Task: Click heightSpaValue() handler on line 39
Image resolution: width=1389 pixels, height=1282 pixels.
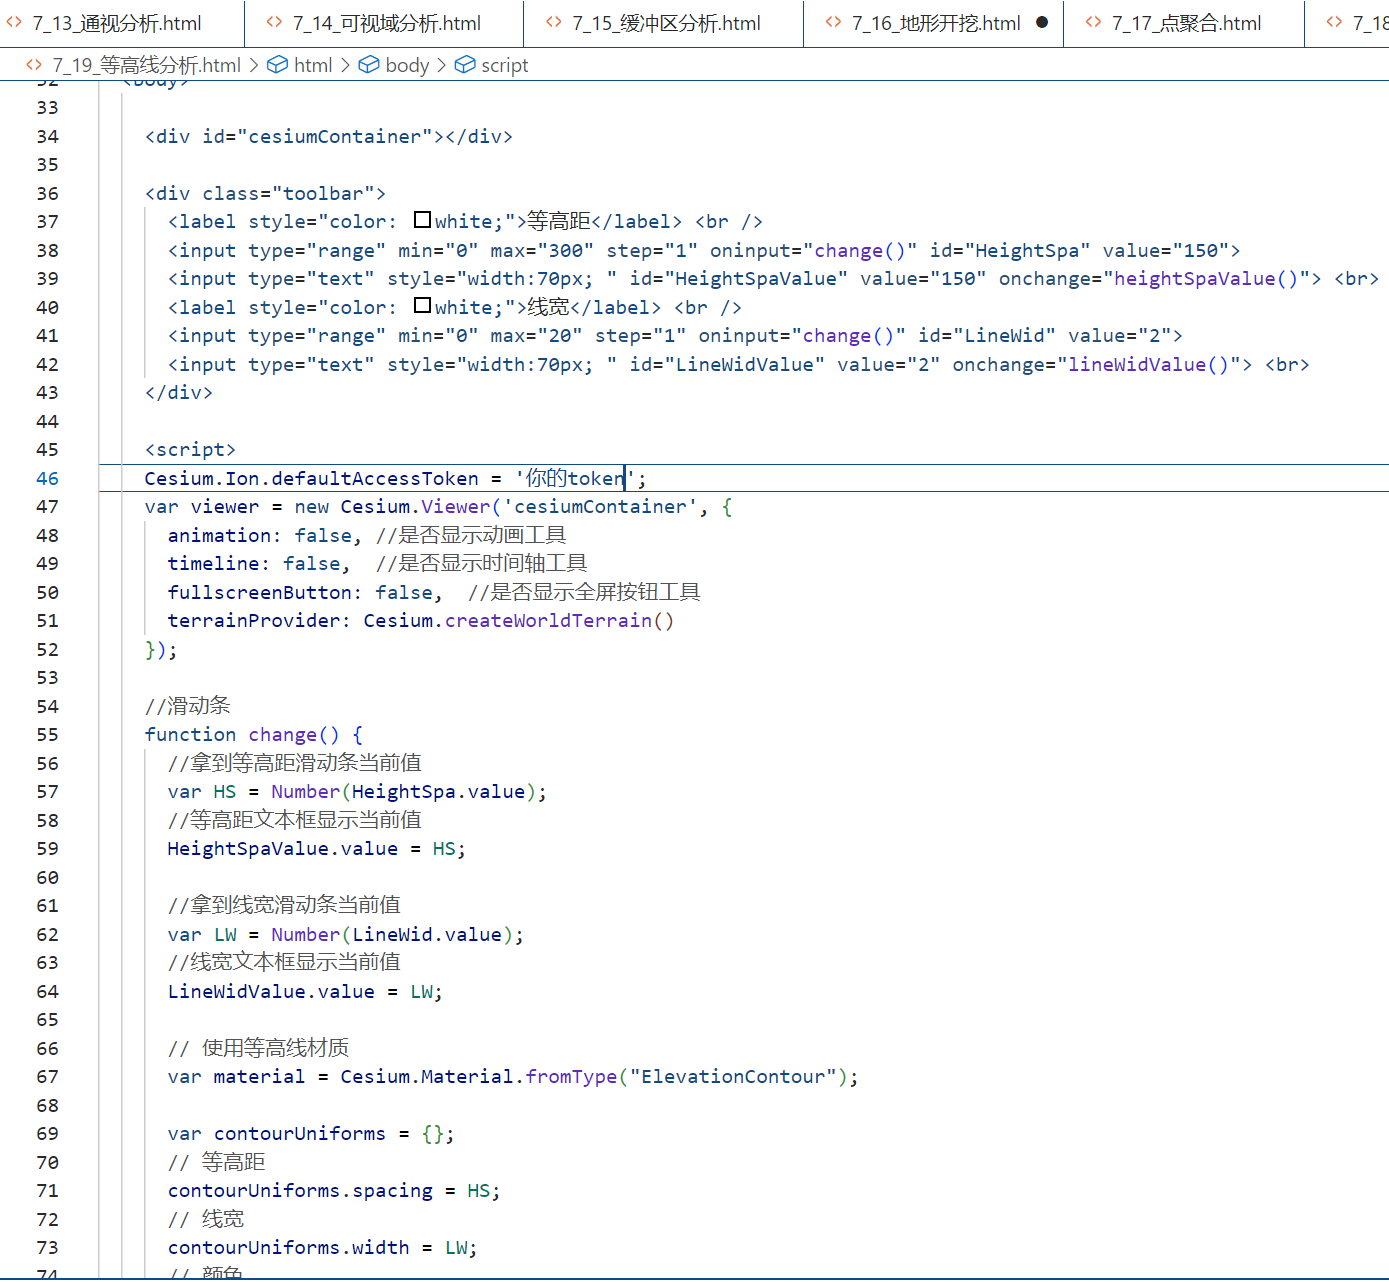Action: [1206, 279]
